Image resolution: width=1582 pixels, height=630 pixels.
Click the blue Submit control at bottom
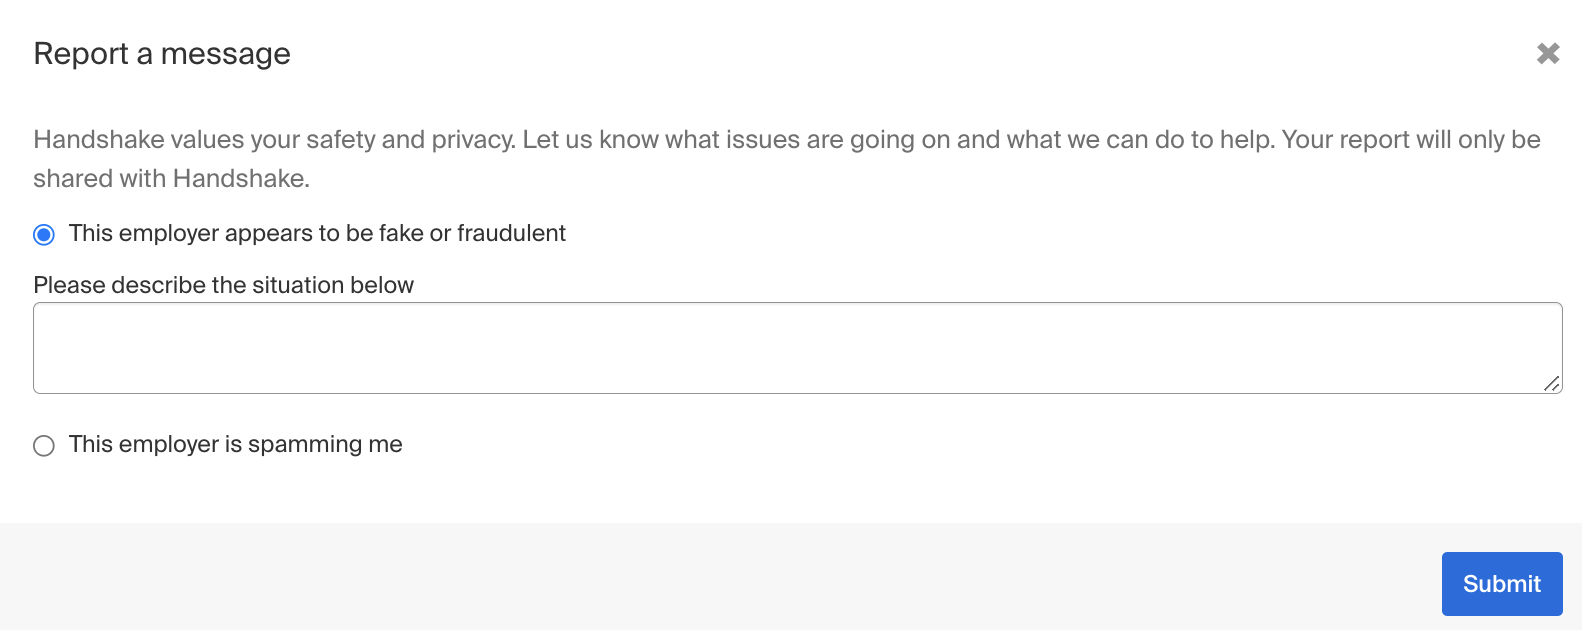point(1501,583)
